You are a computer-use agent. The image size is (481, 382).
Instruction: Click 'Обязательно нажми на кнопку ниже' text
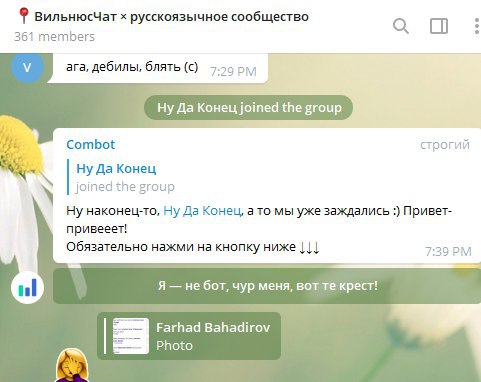(193, 247)
